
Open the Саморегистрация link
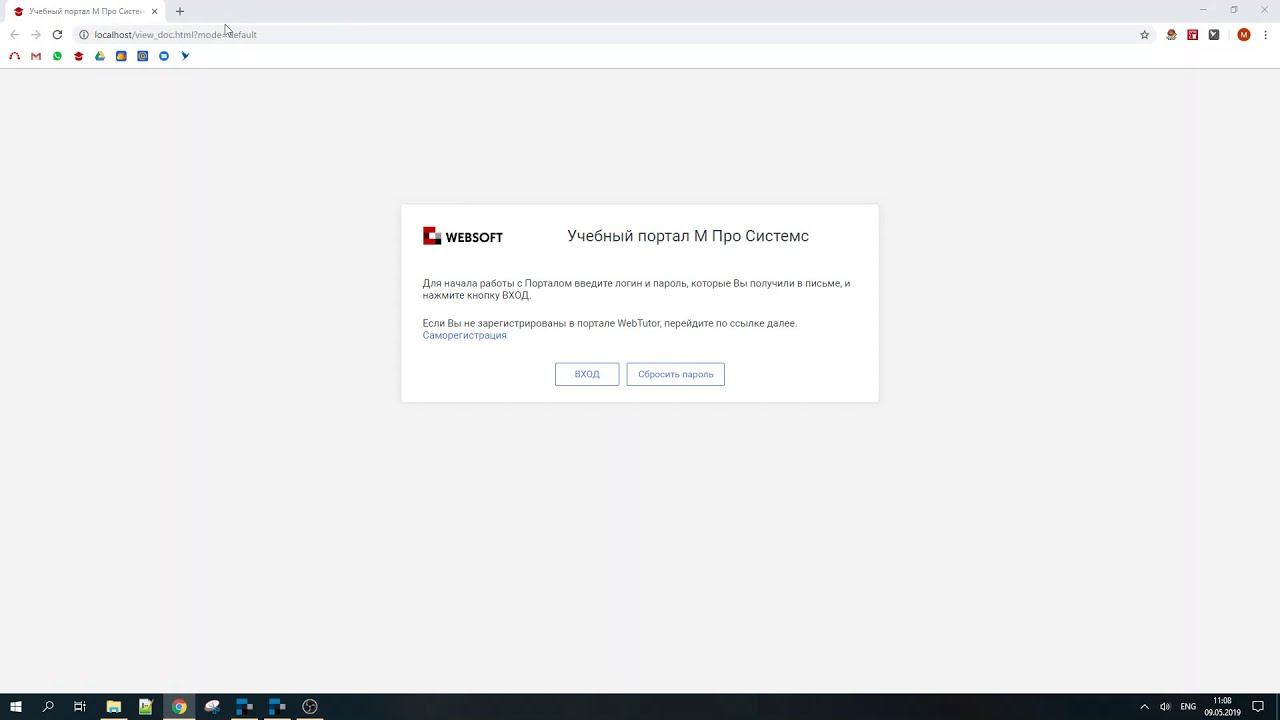(464, 335)
